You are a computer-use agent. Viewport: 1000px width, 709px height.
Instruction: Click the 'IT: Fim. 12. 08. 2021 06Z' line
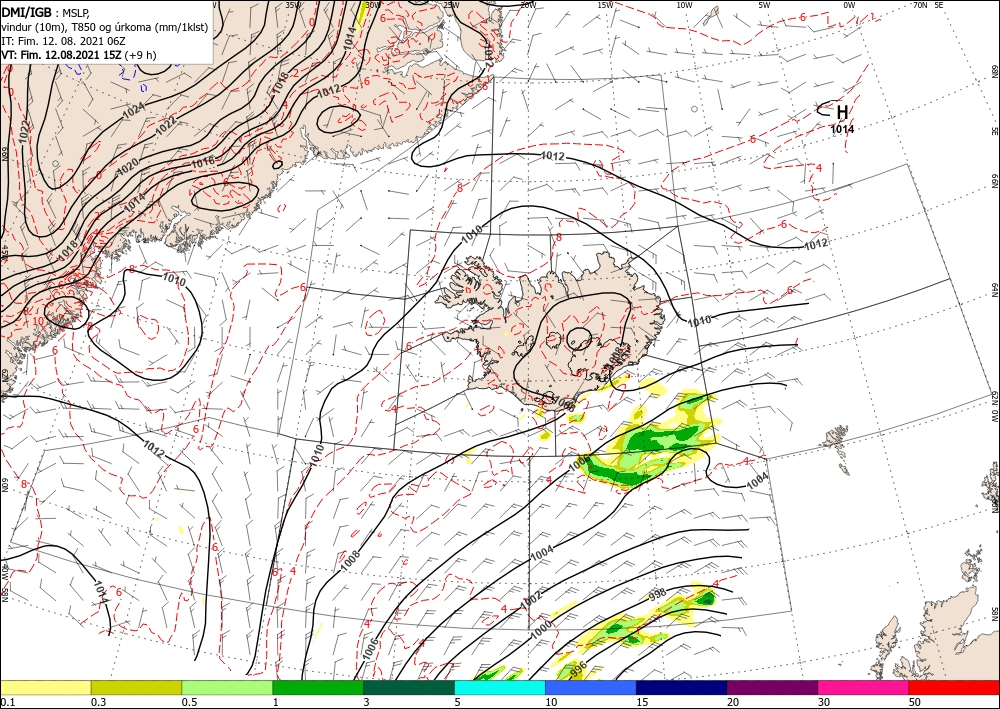63,41
